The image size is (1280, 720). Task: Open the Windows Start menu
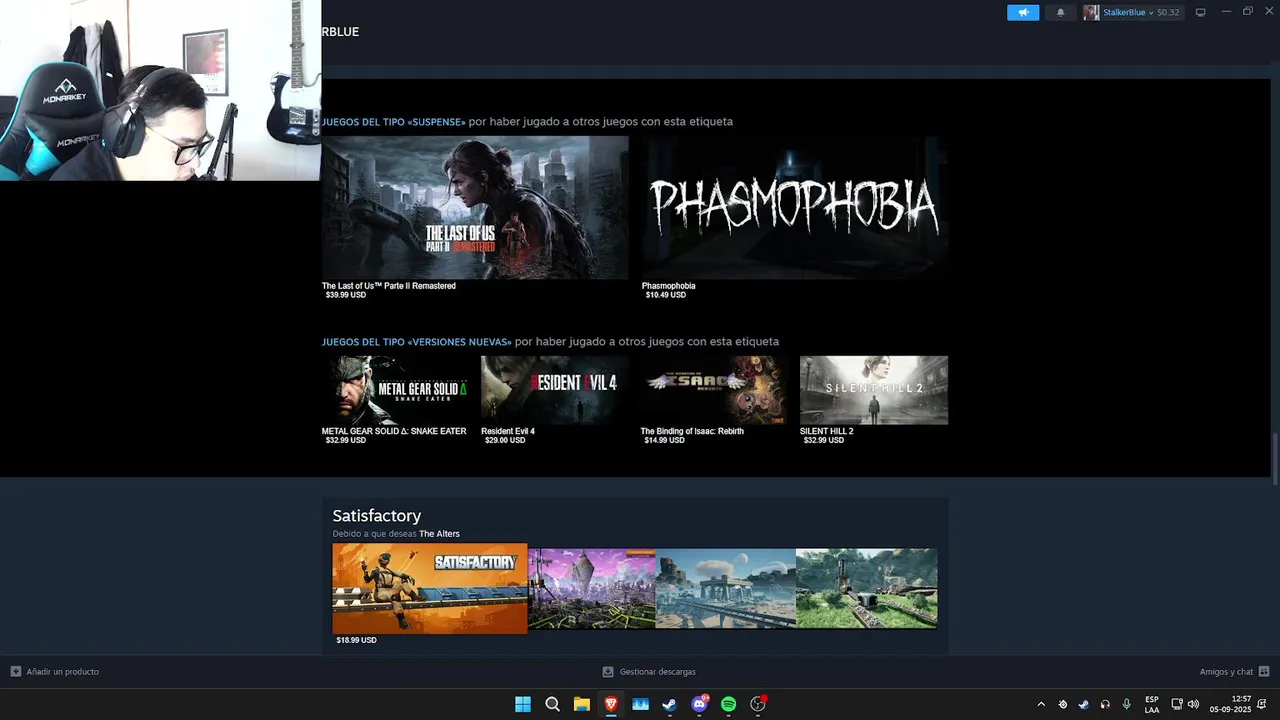(x=523, y=704)
